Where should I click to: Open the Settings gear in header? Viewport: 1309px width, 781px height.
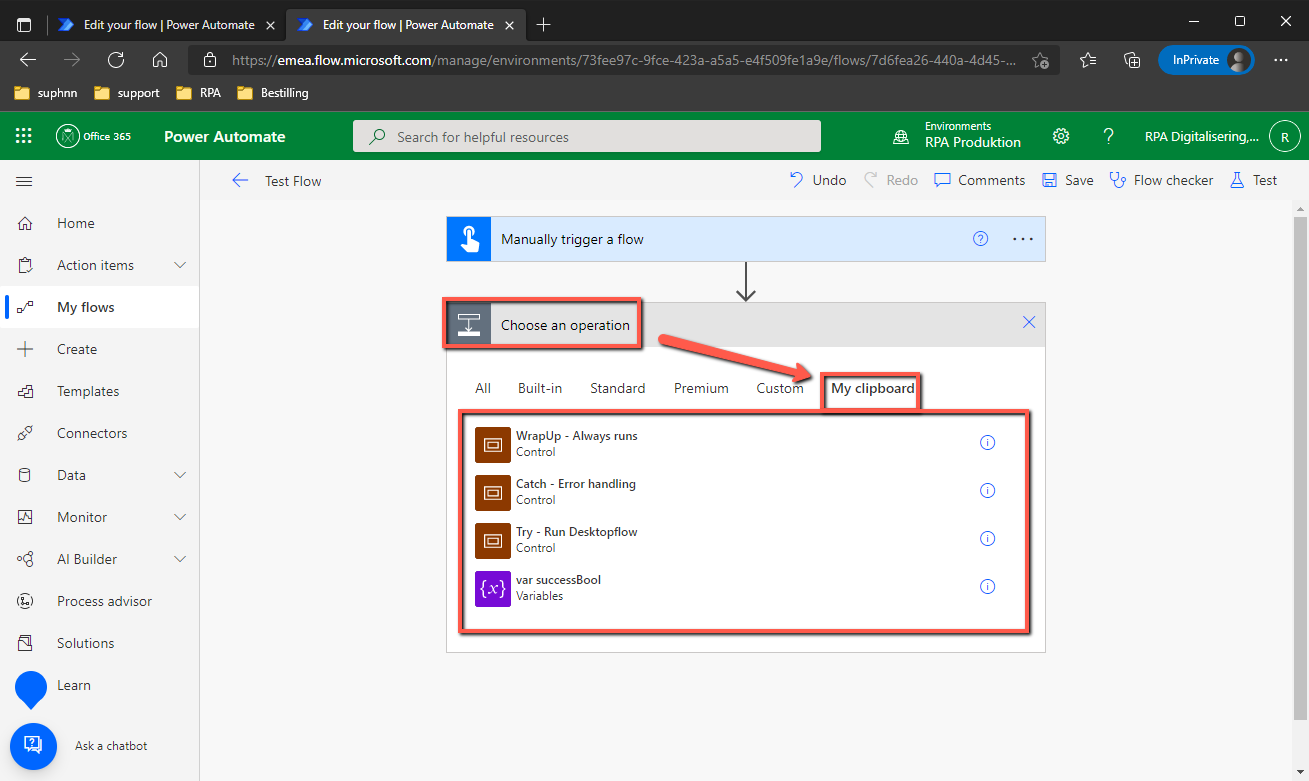tap(1061, 136)
